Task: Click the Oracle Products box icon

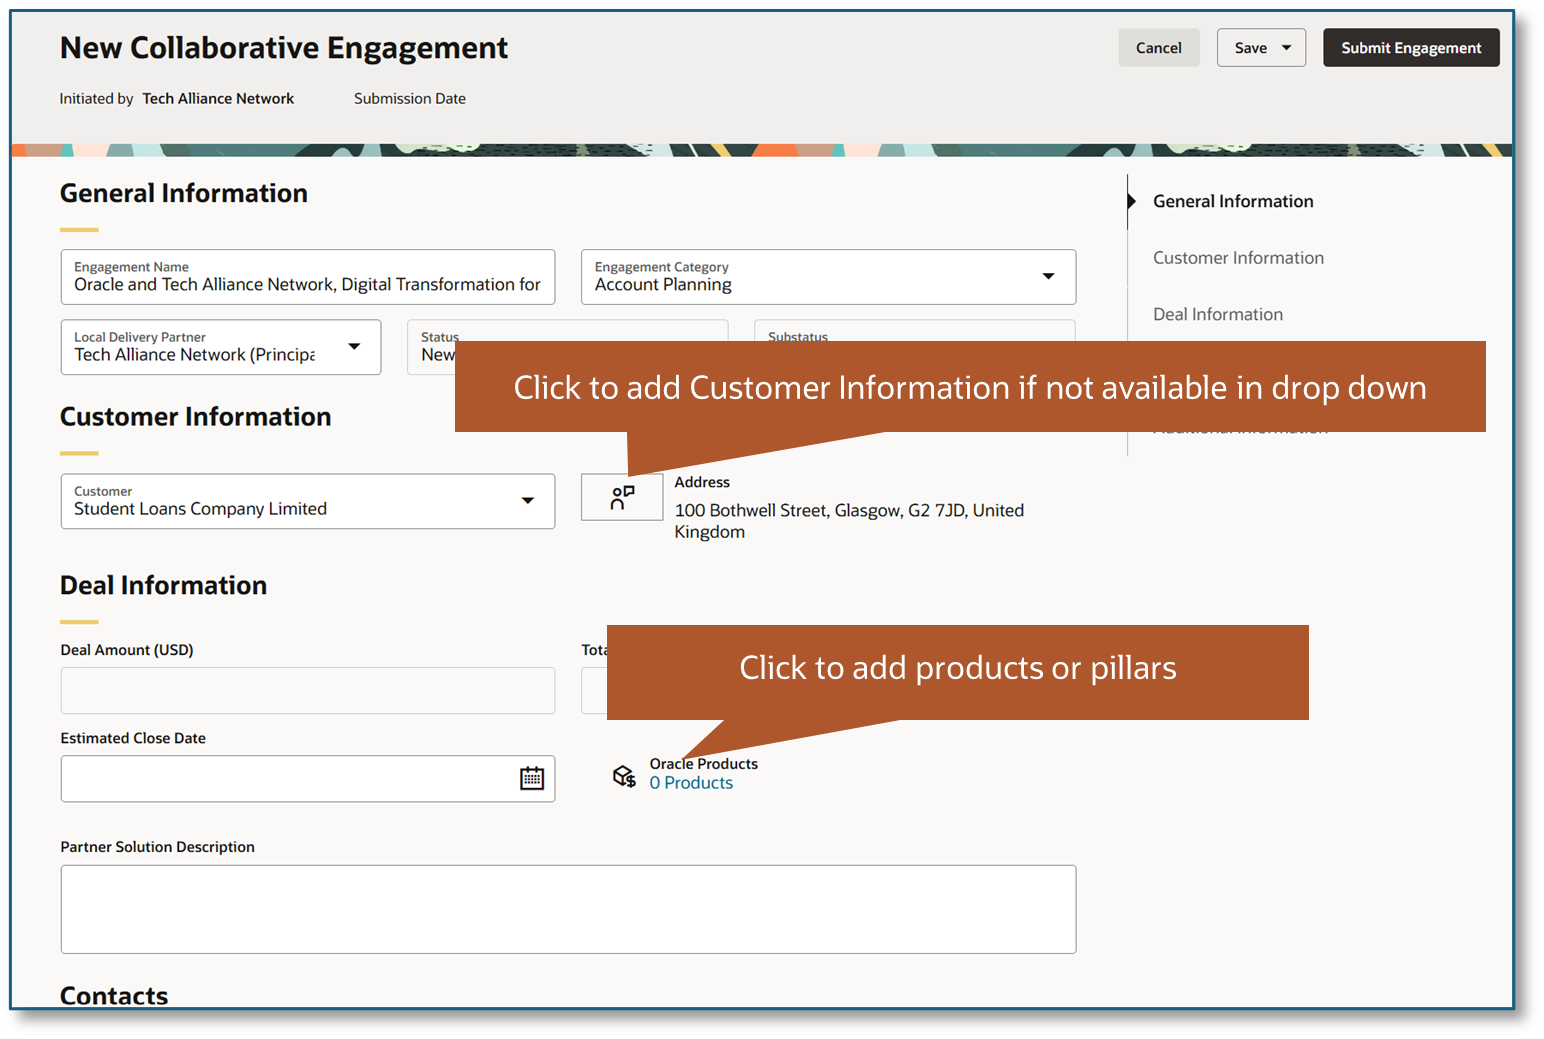Action: pyautogui.click(x=624, y=775)
